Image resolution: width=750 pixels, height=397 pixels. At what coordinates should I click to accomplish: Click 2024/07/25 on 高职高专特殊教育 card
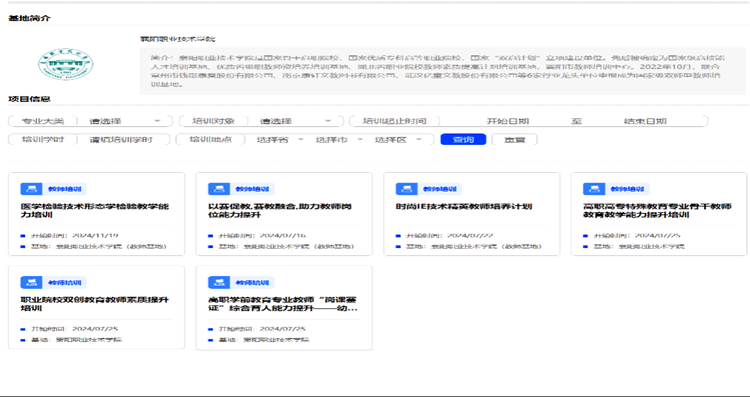658,235
